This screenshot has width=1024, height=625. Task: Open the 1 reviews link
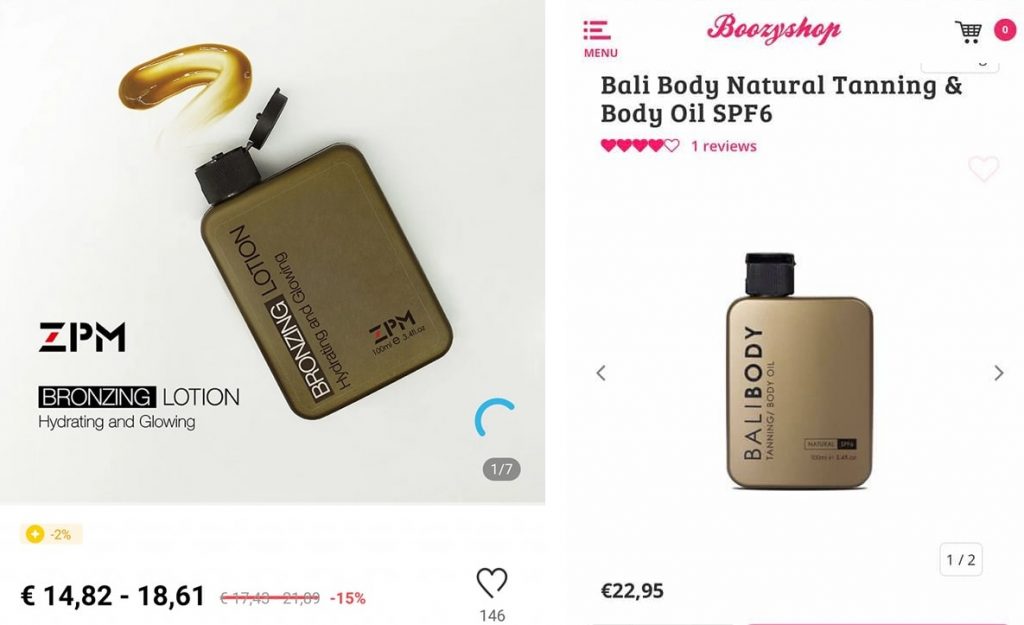[x=724, y=146]
